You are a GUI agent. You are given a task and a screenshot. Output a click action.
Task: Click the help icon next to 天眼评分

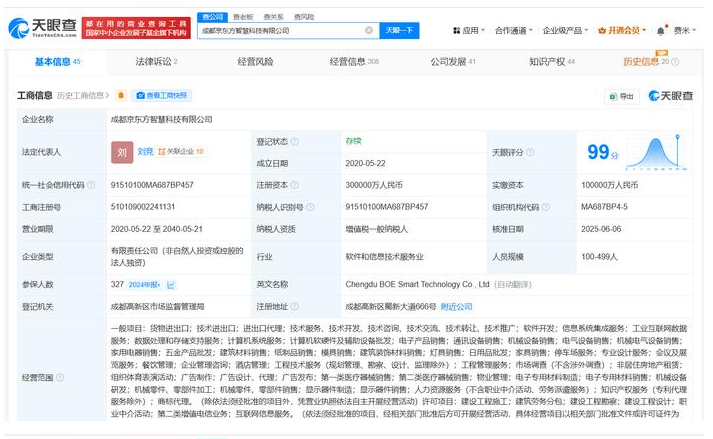pyautogui.click(x=530, y=152)
